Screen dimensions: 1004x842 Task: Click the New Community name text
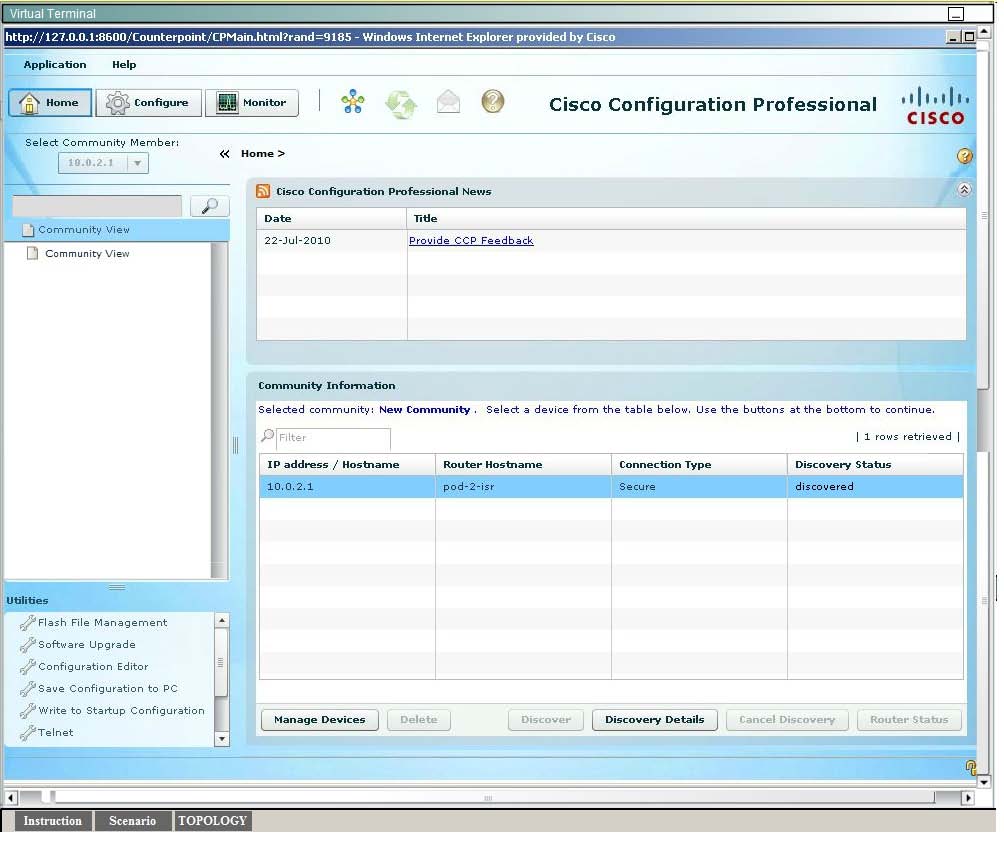[x=425, y=410]
